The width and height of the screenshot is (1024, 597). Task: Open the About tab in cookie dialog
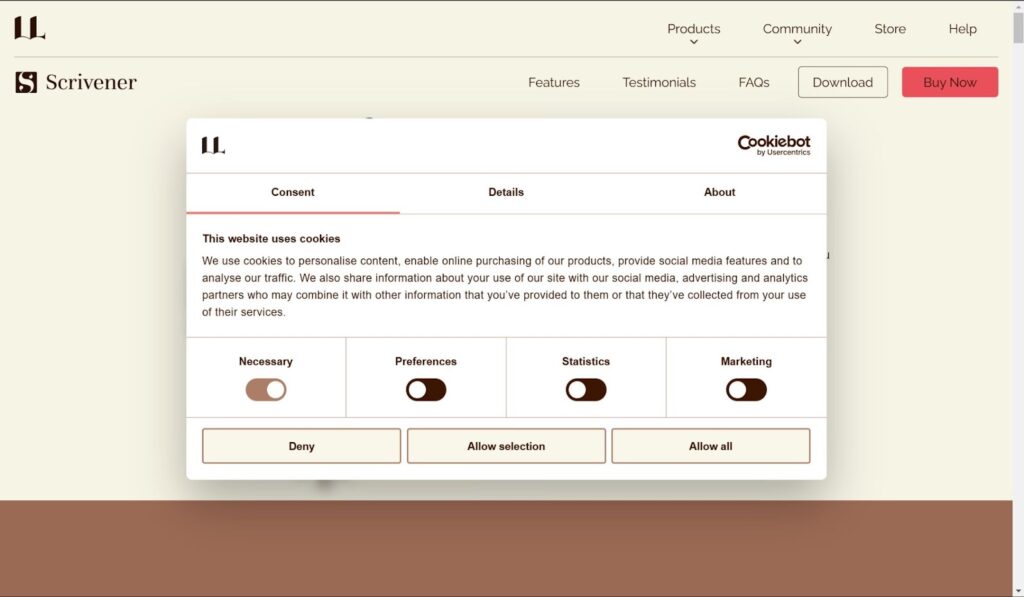(x=719, y=192)
